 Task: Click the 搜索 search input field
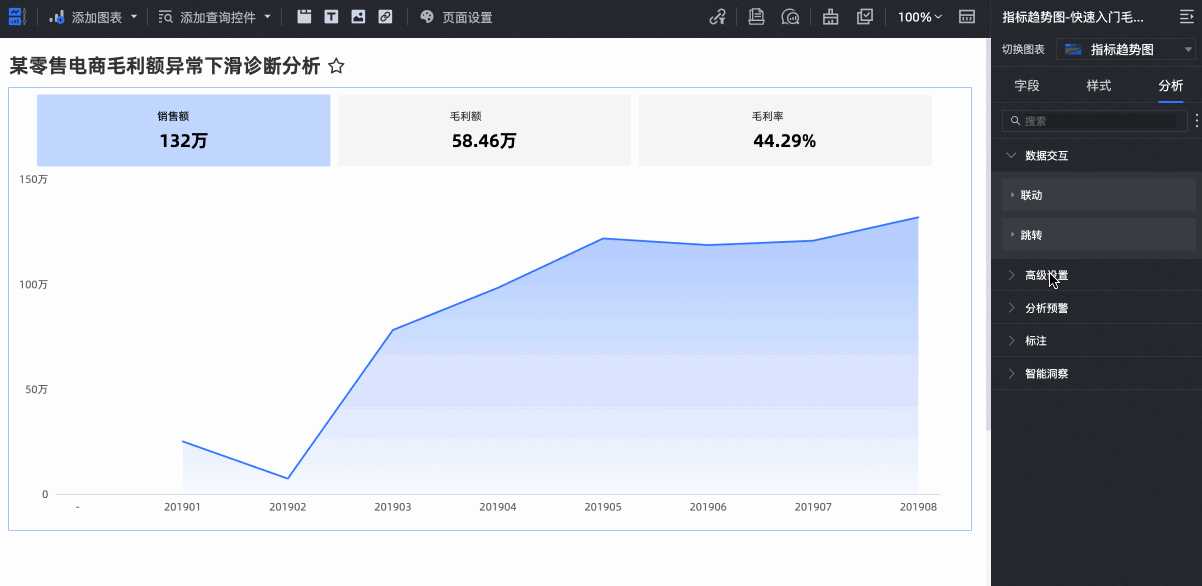1095,121
